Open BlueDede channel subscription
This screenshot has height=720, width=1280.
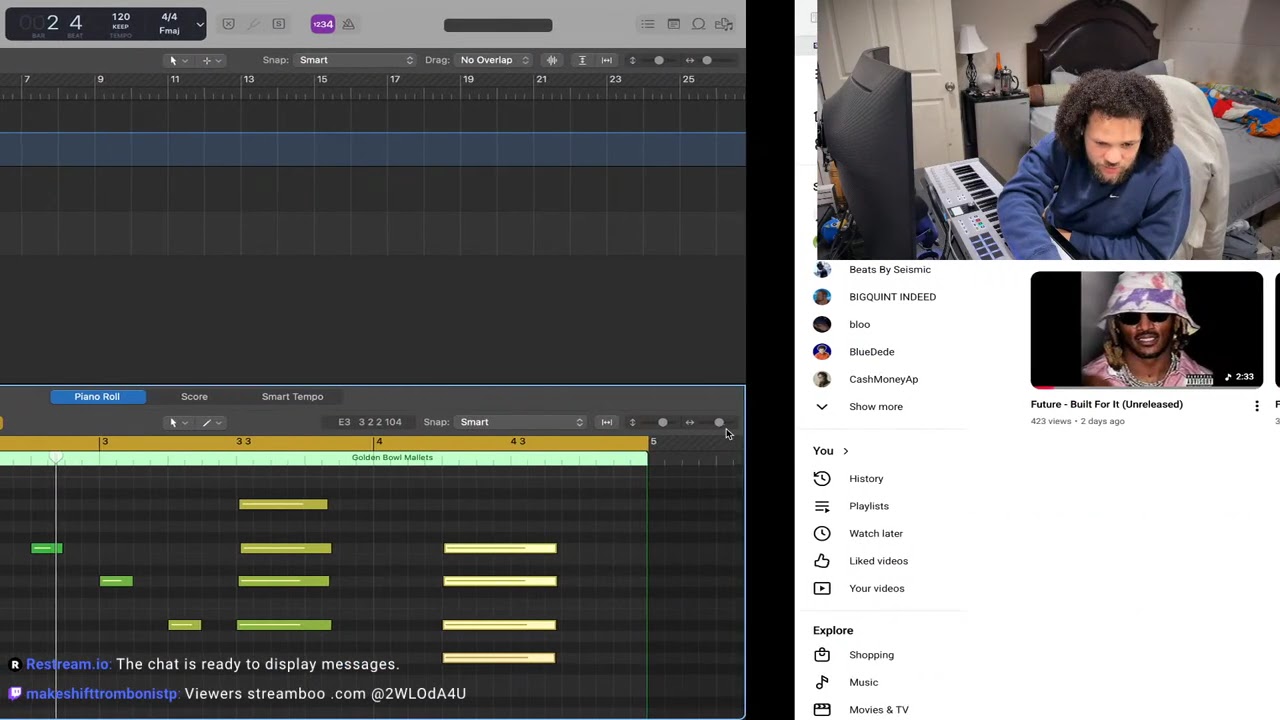pyautogui.click(x=871, y=352)
